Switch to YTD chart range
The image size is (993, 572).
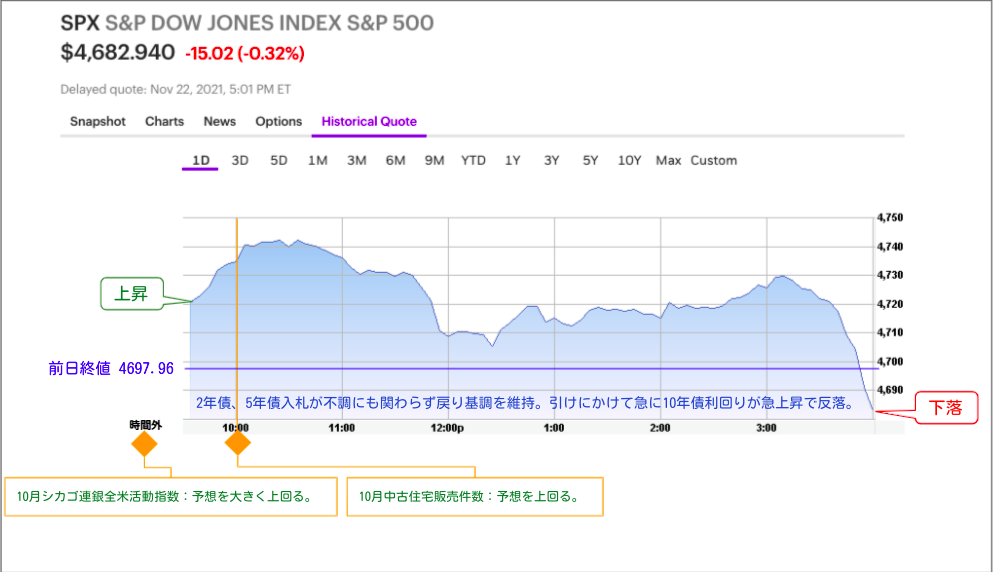pos(473,160)
